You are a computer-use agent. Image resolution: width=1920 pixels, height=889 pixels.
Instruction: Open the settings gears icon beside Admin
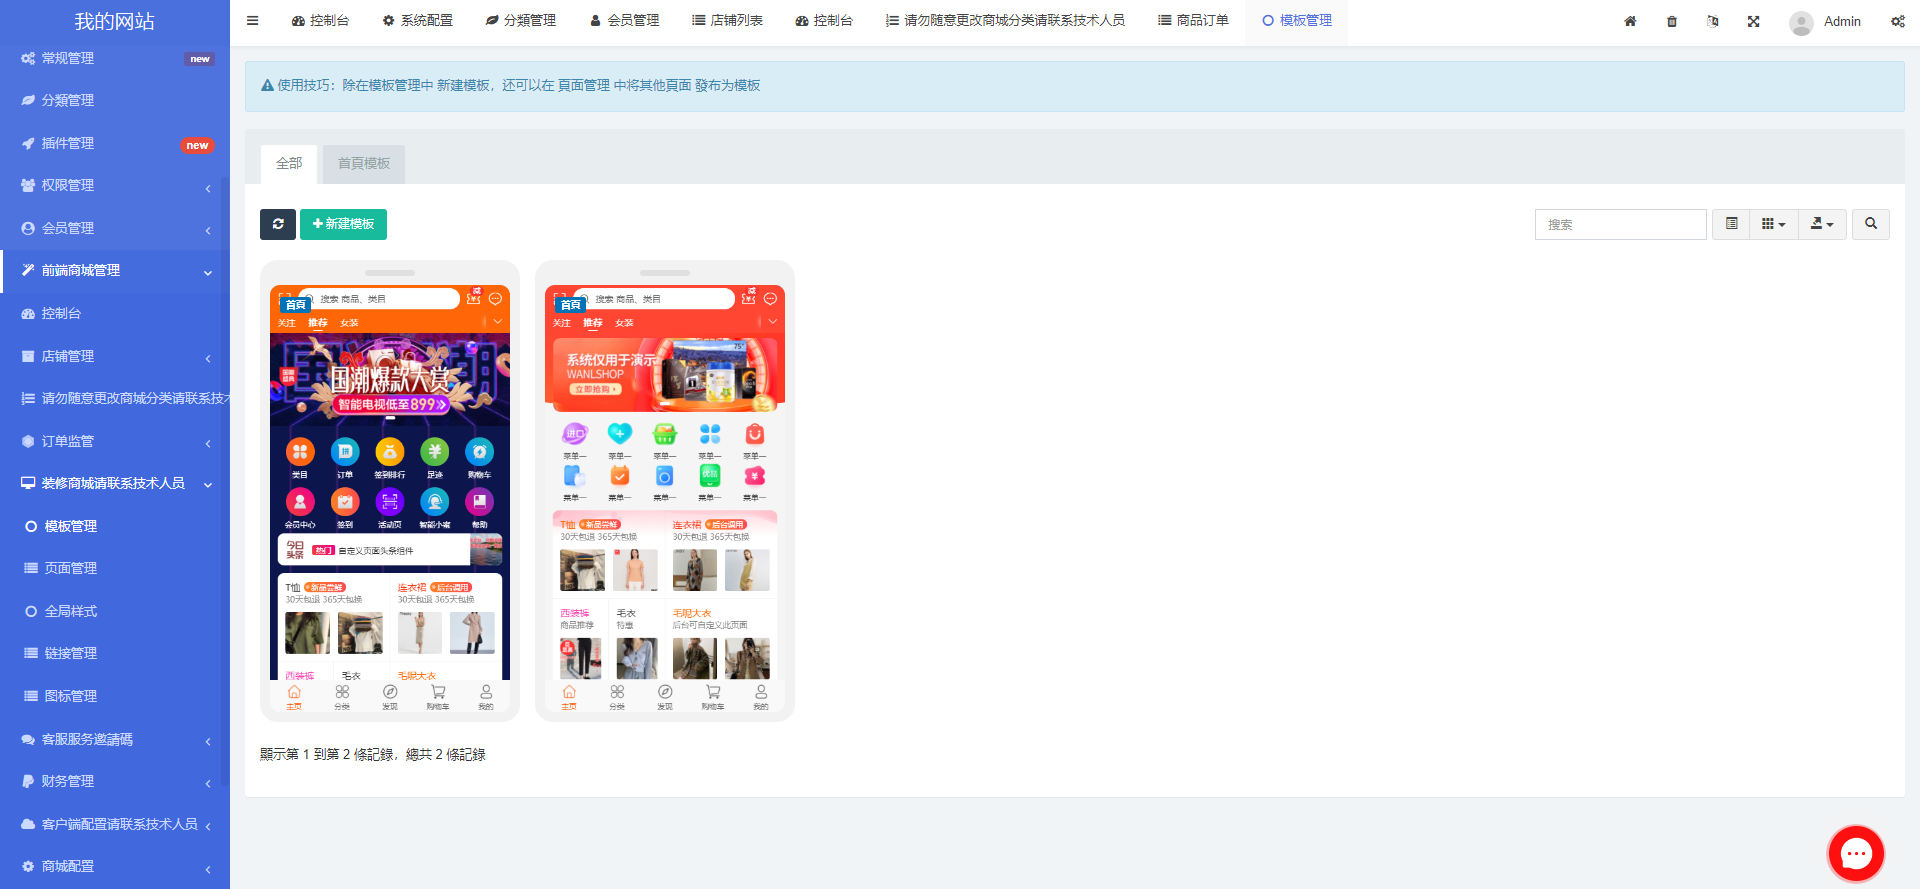click(x=1897, y=21)
